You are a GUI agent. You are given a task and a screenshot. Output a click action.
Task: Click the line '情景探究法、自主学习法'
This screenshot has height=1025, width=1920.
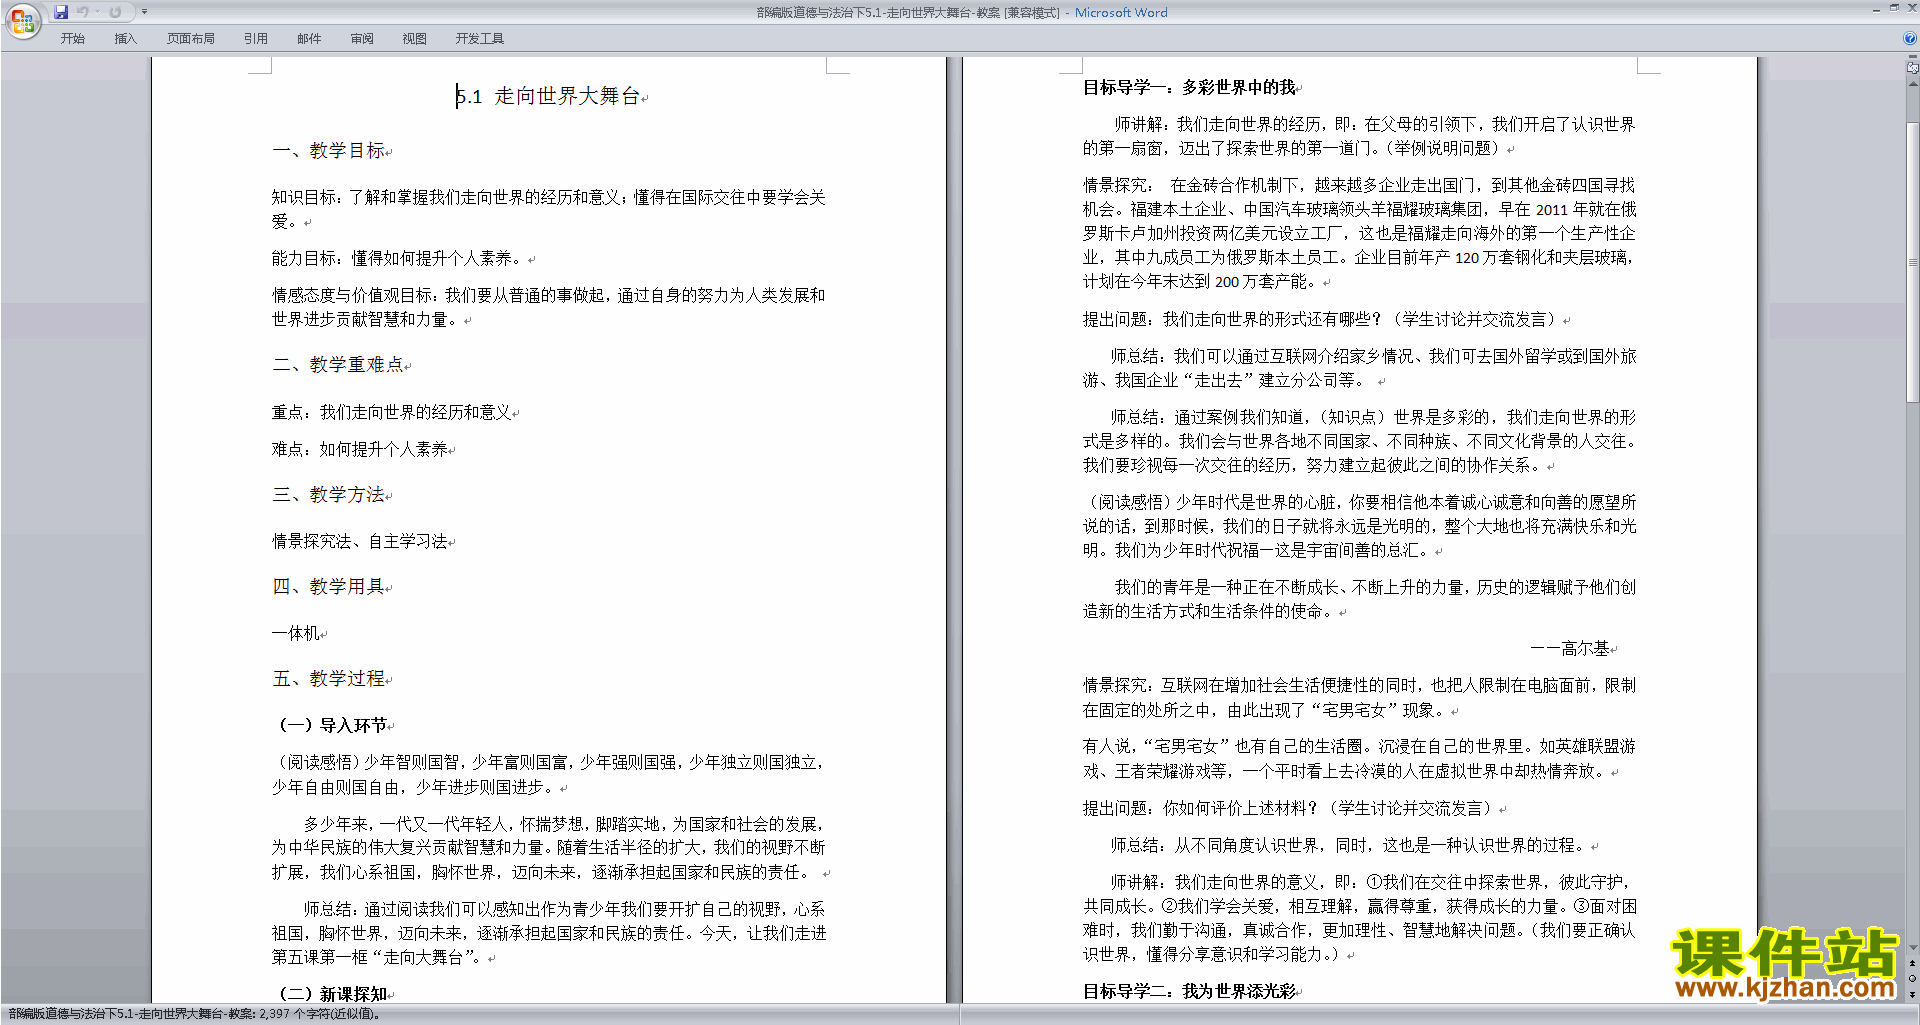tap(360, 541)
